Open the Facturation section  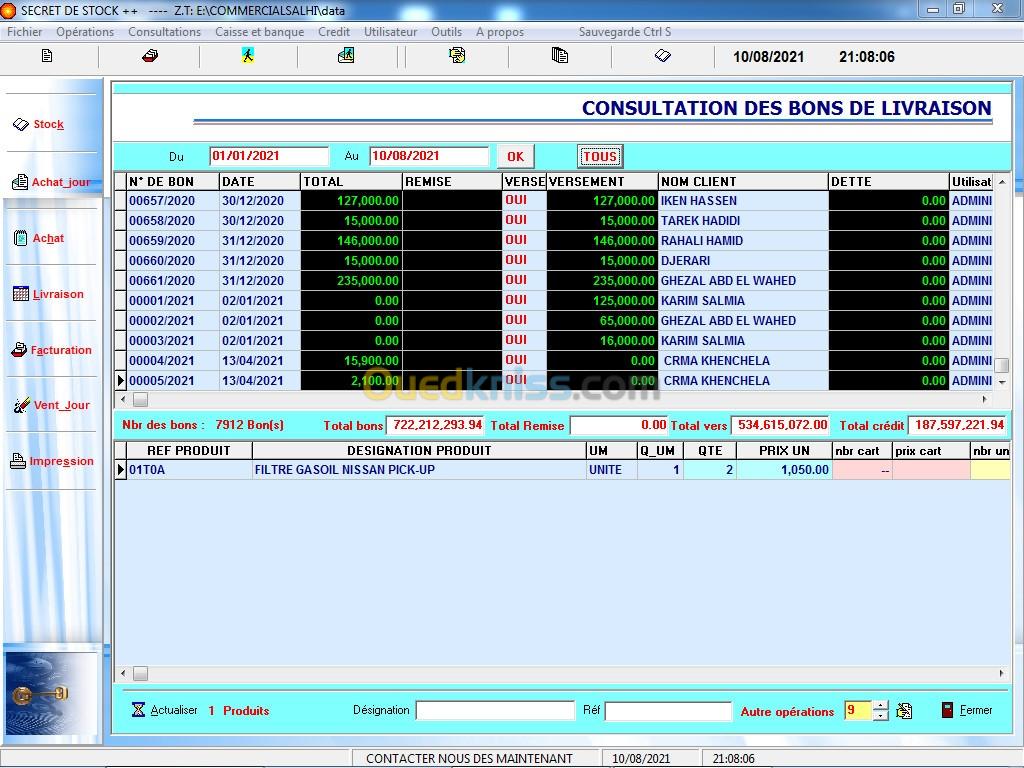pos(59,350)
